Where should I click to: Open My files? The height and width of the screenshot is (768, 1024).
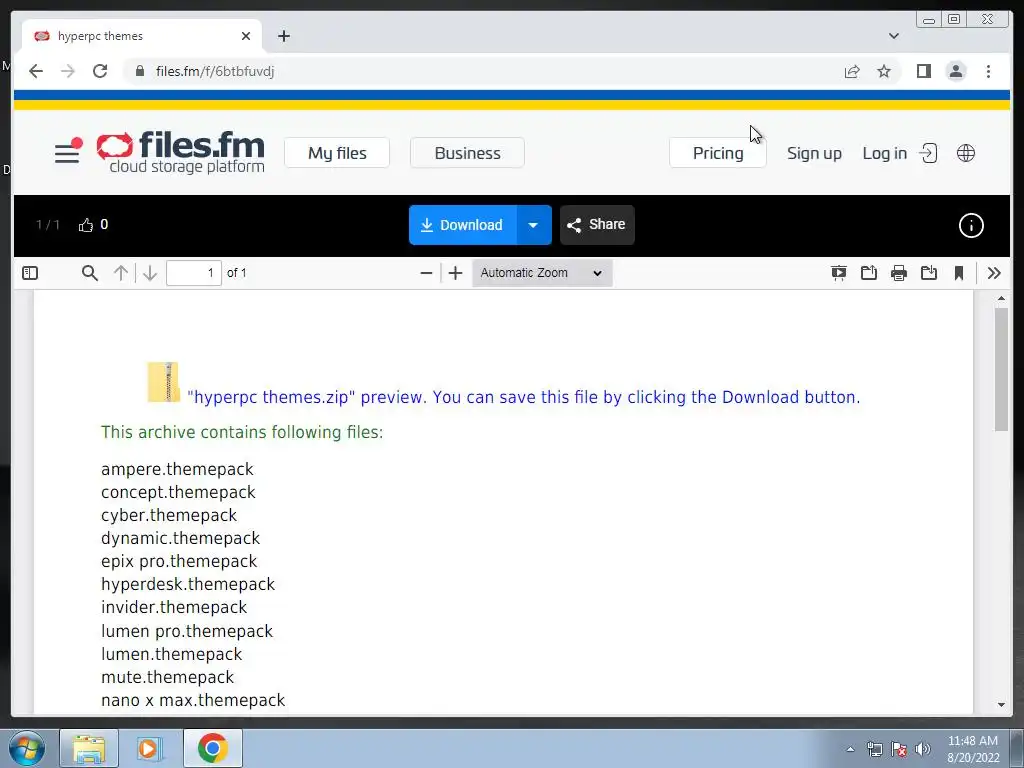(x=337, y=153)
